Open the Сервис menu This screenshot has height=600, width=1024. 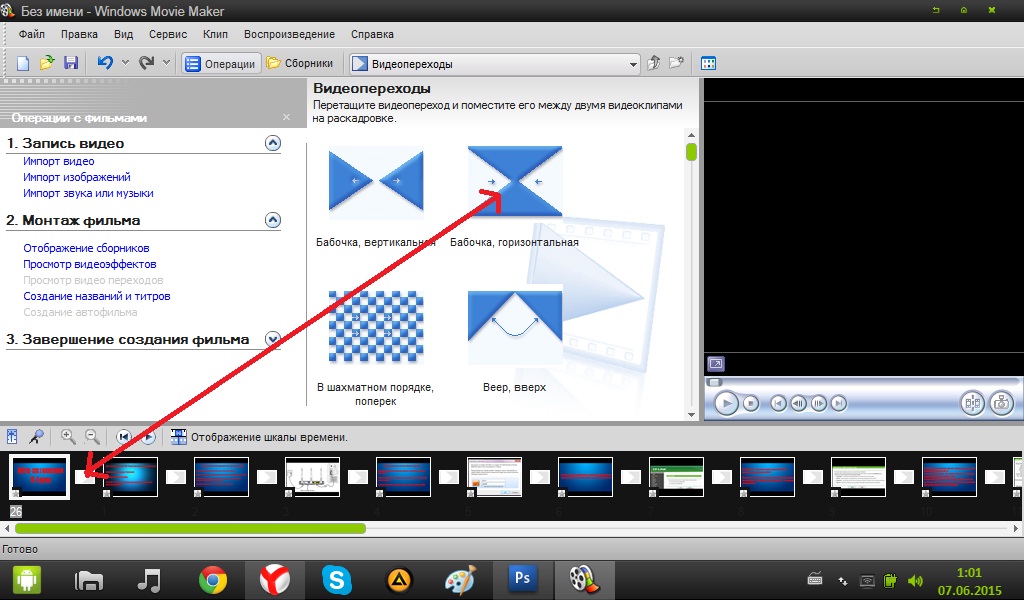point(168,34)
